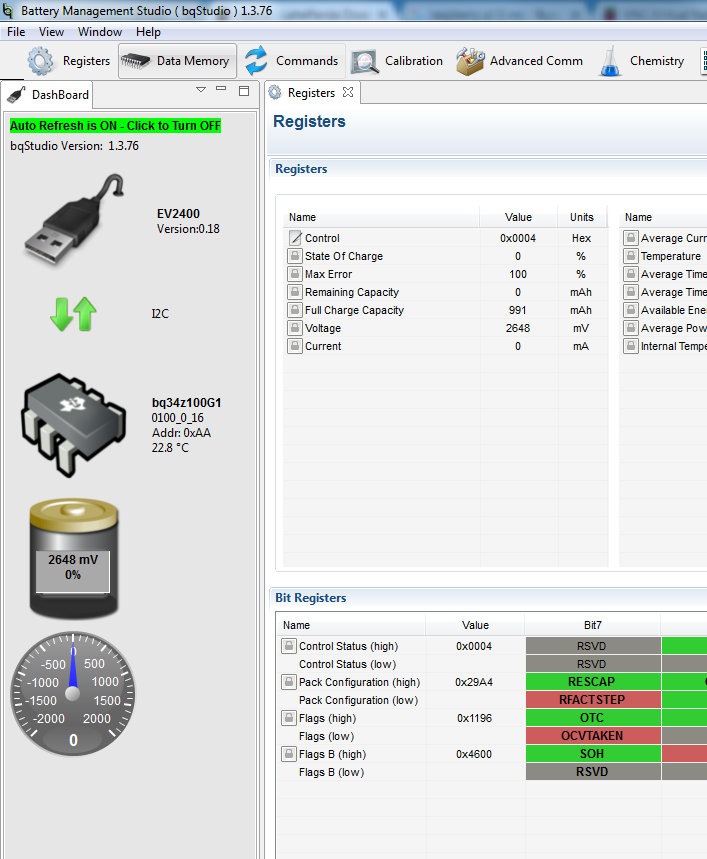This screenshot has height=859, width=707.
Task: Click RSVD cell in Flags B (low) row
Action: point(593,772)
